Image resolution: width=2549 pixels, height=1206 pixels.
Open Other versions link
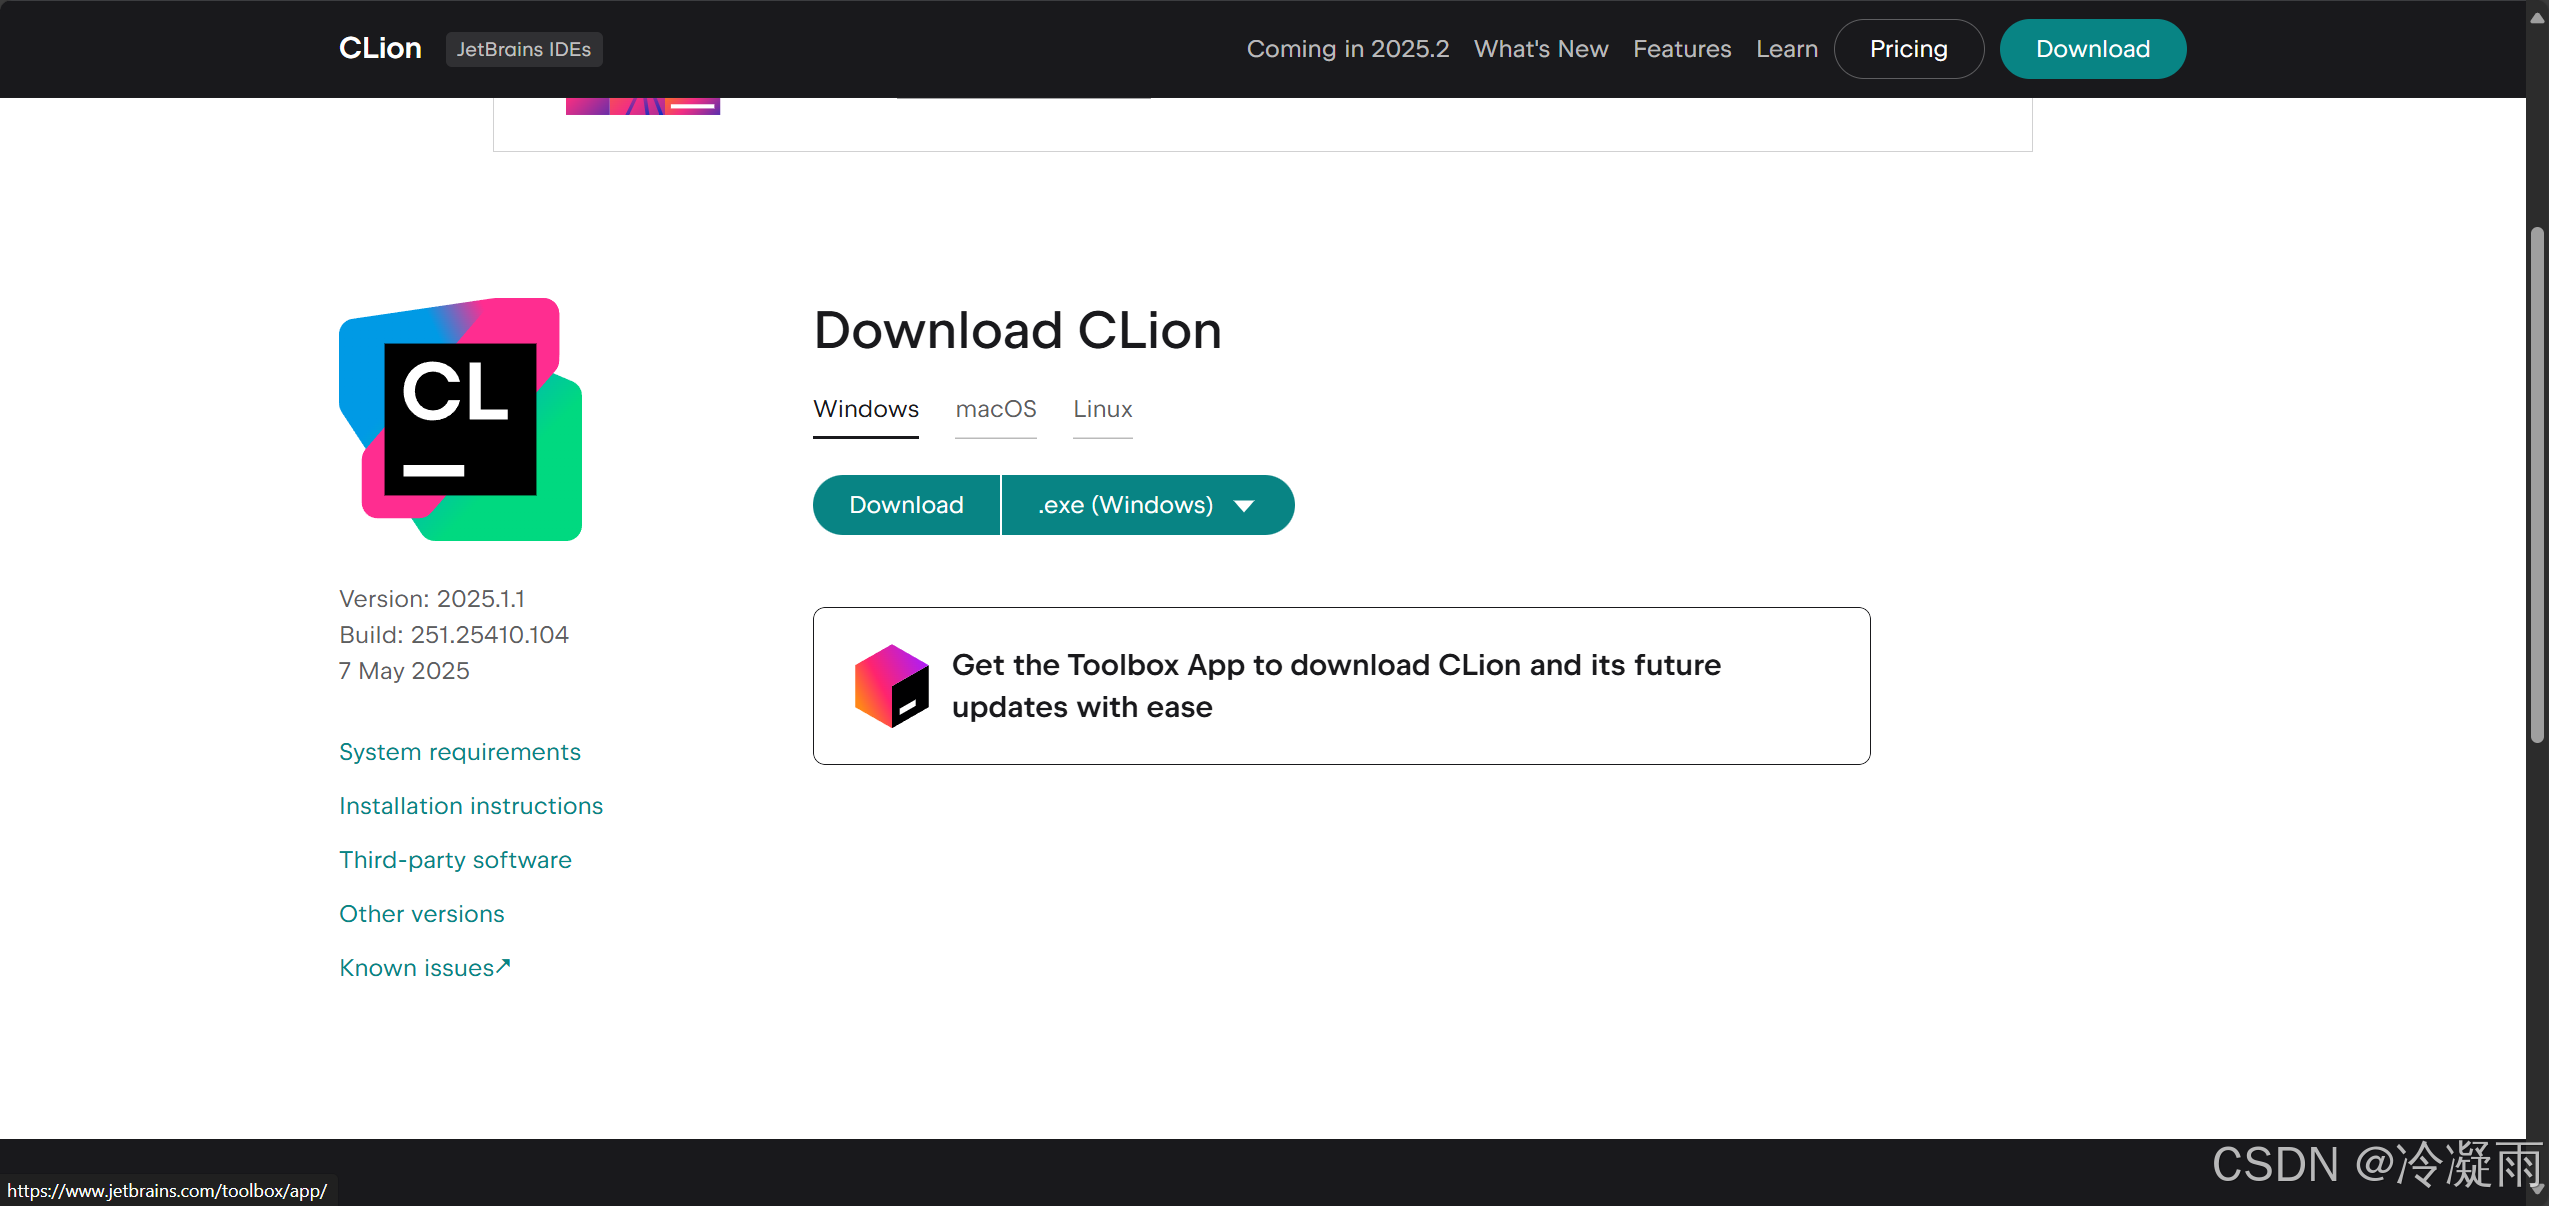tap(422, 914)
